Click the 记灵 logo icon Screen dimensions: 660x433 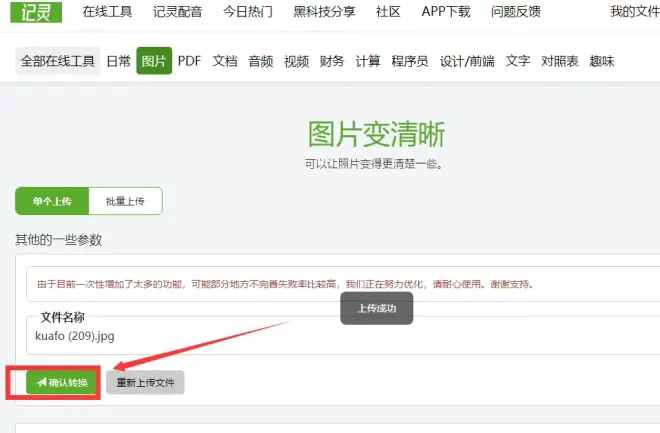pyautogui.click(x=38, y=11)
